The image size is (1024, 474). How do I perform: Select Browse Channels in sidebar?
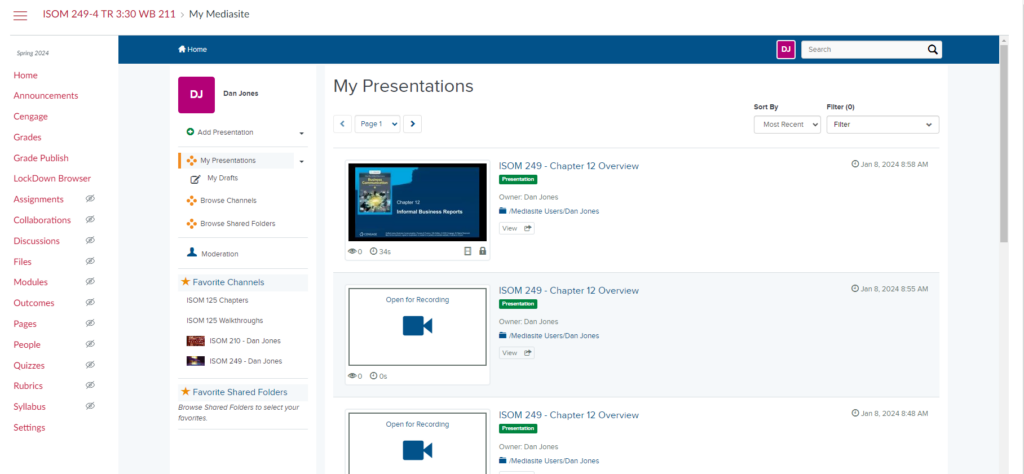click(x=228, y=200)
